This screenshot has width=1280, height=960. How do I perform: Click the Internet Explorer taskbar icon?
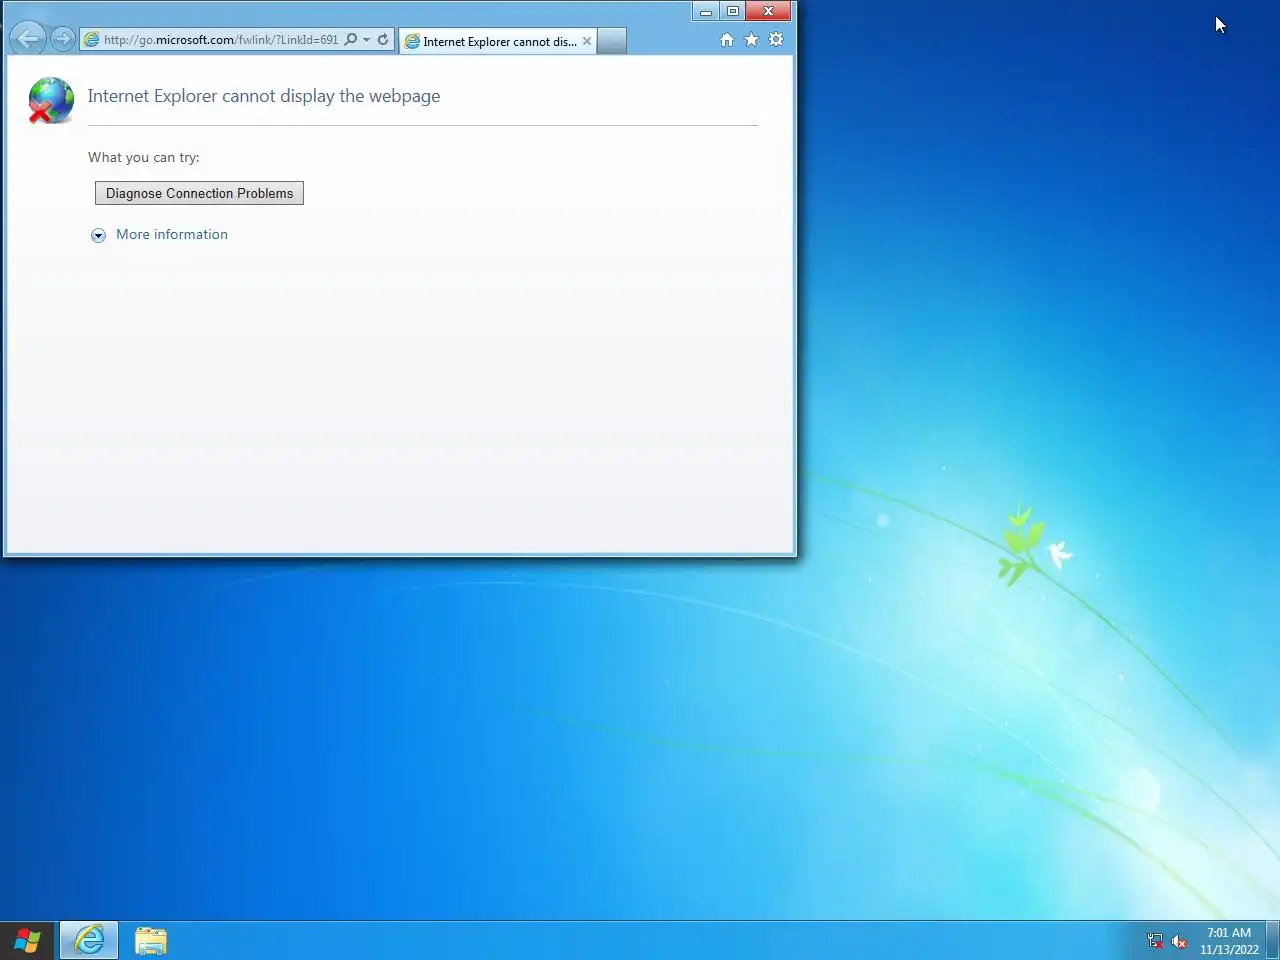click(x=89, y=940)
